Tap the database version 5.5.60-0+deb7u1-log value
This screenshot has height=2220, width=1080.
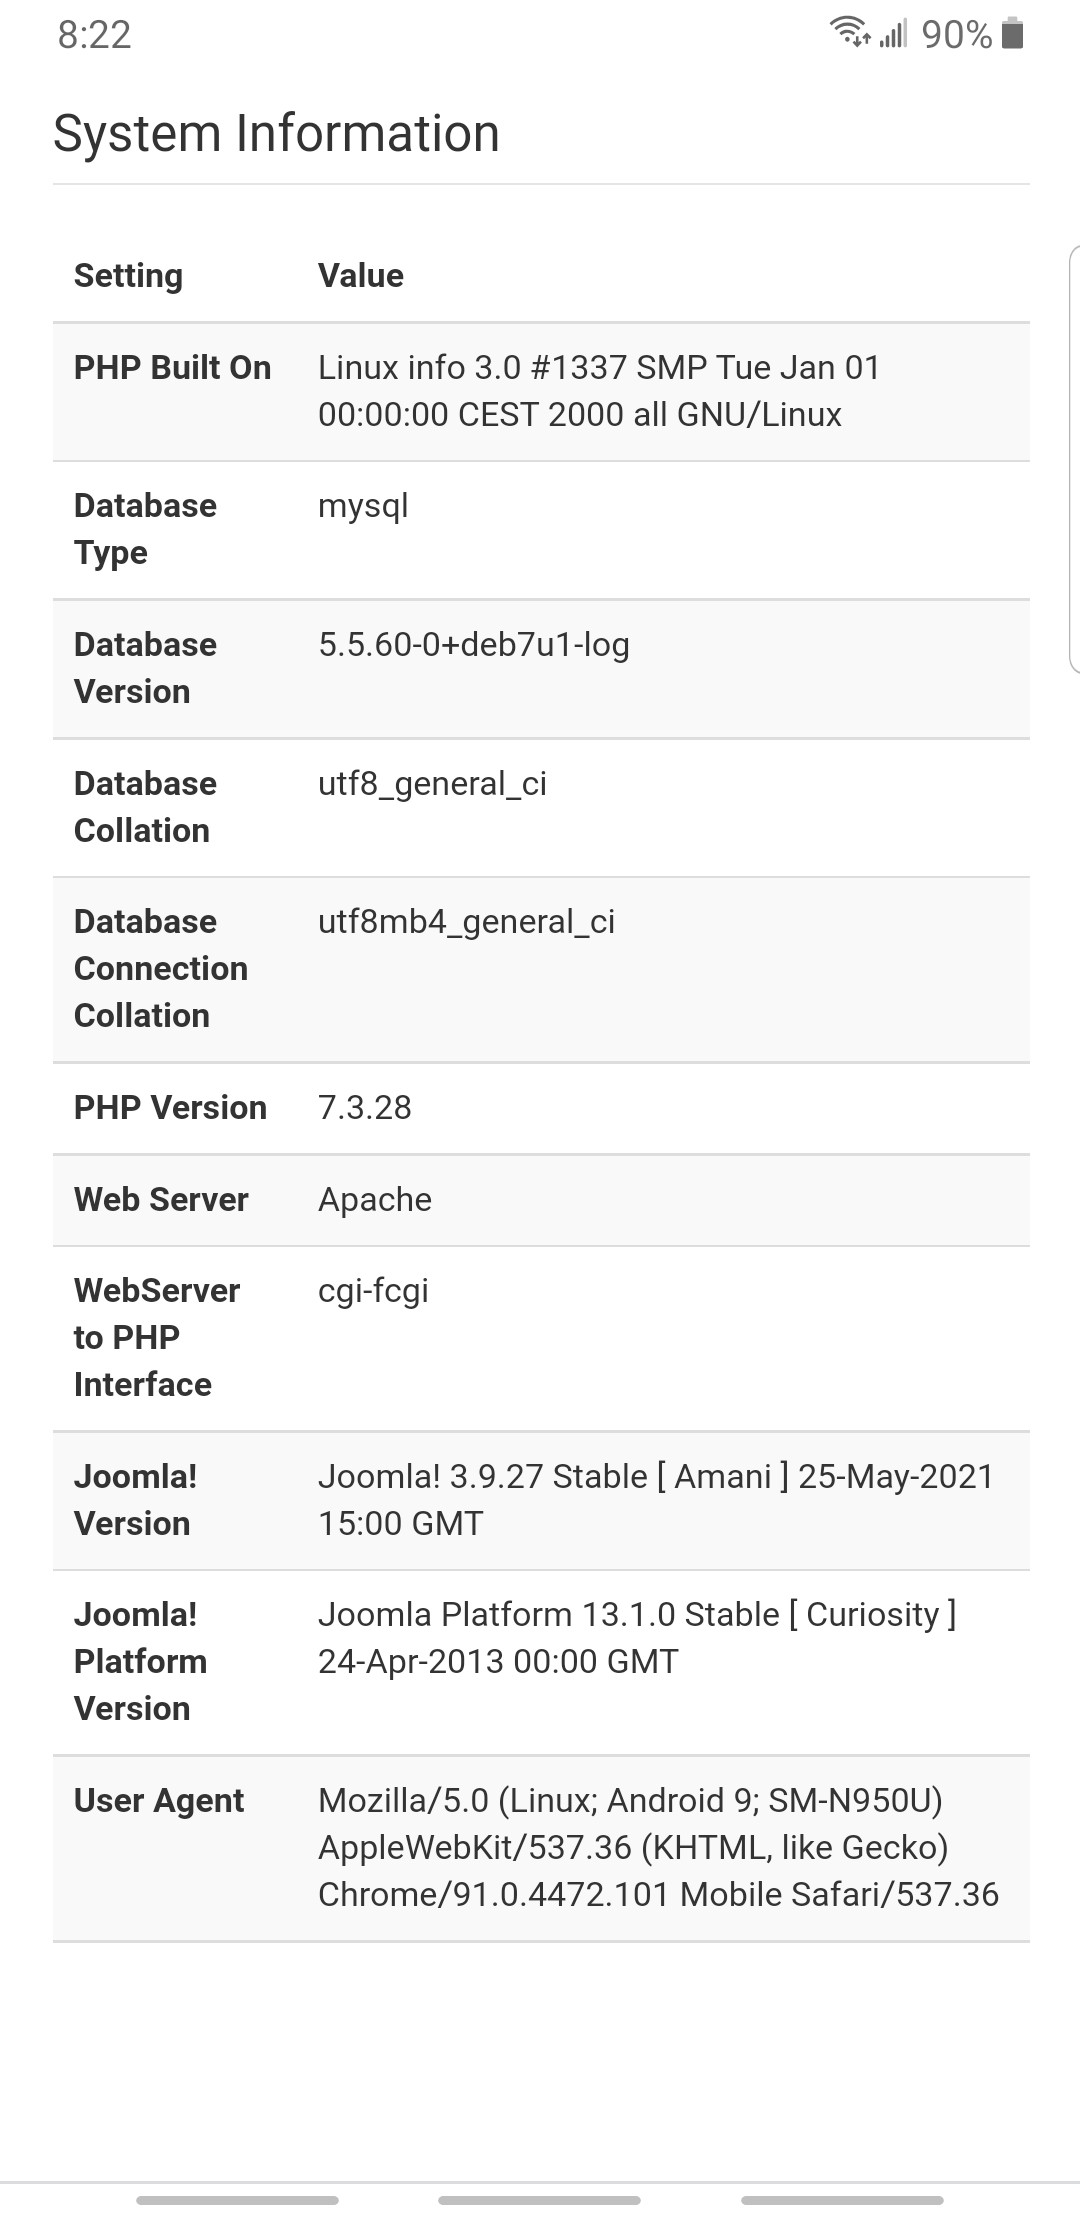[474, 645]
